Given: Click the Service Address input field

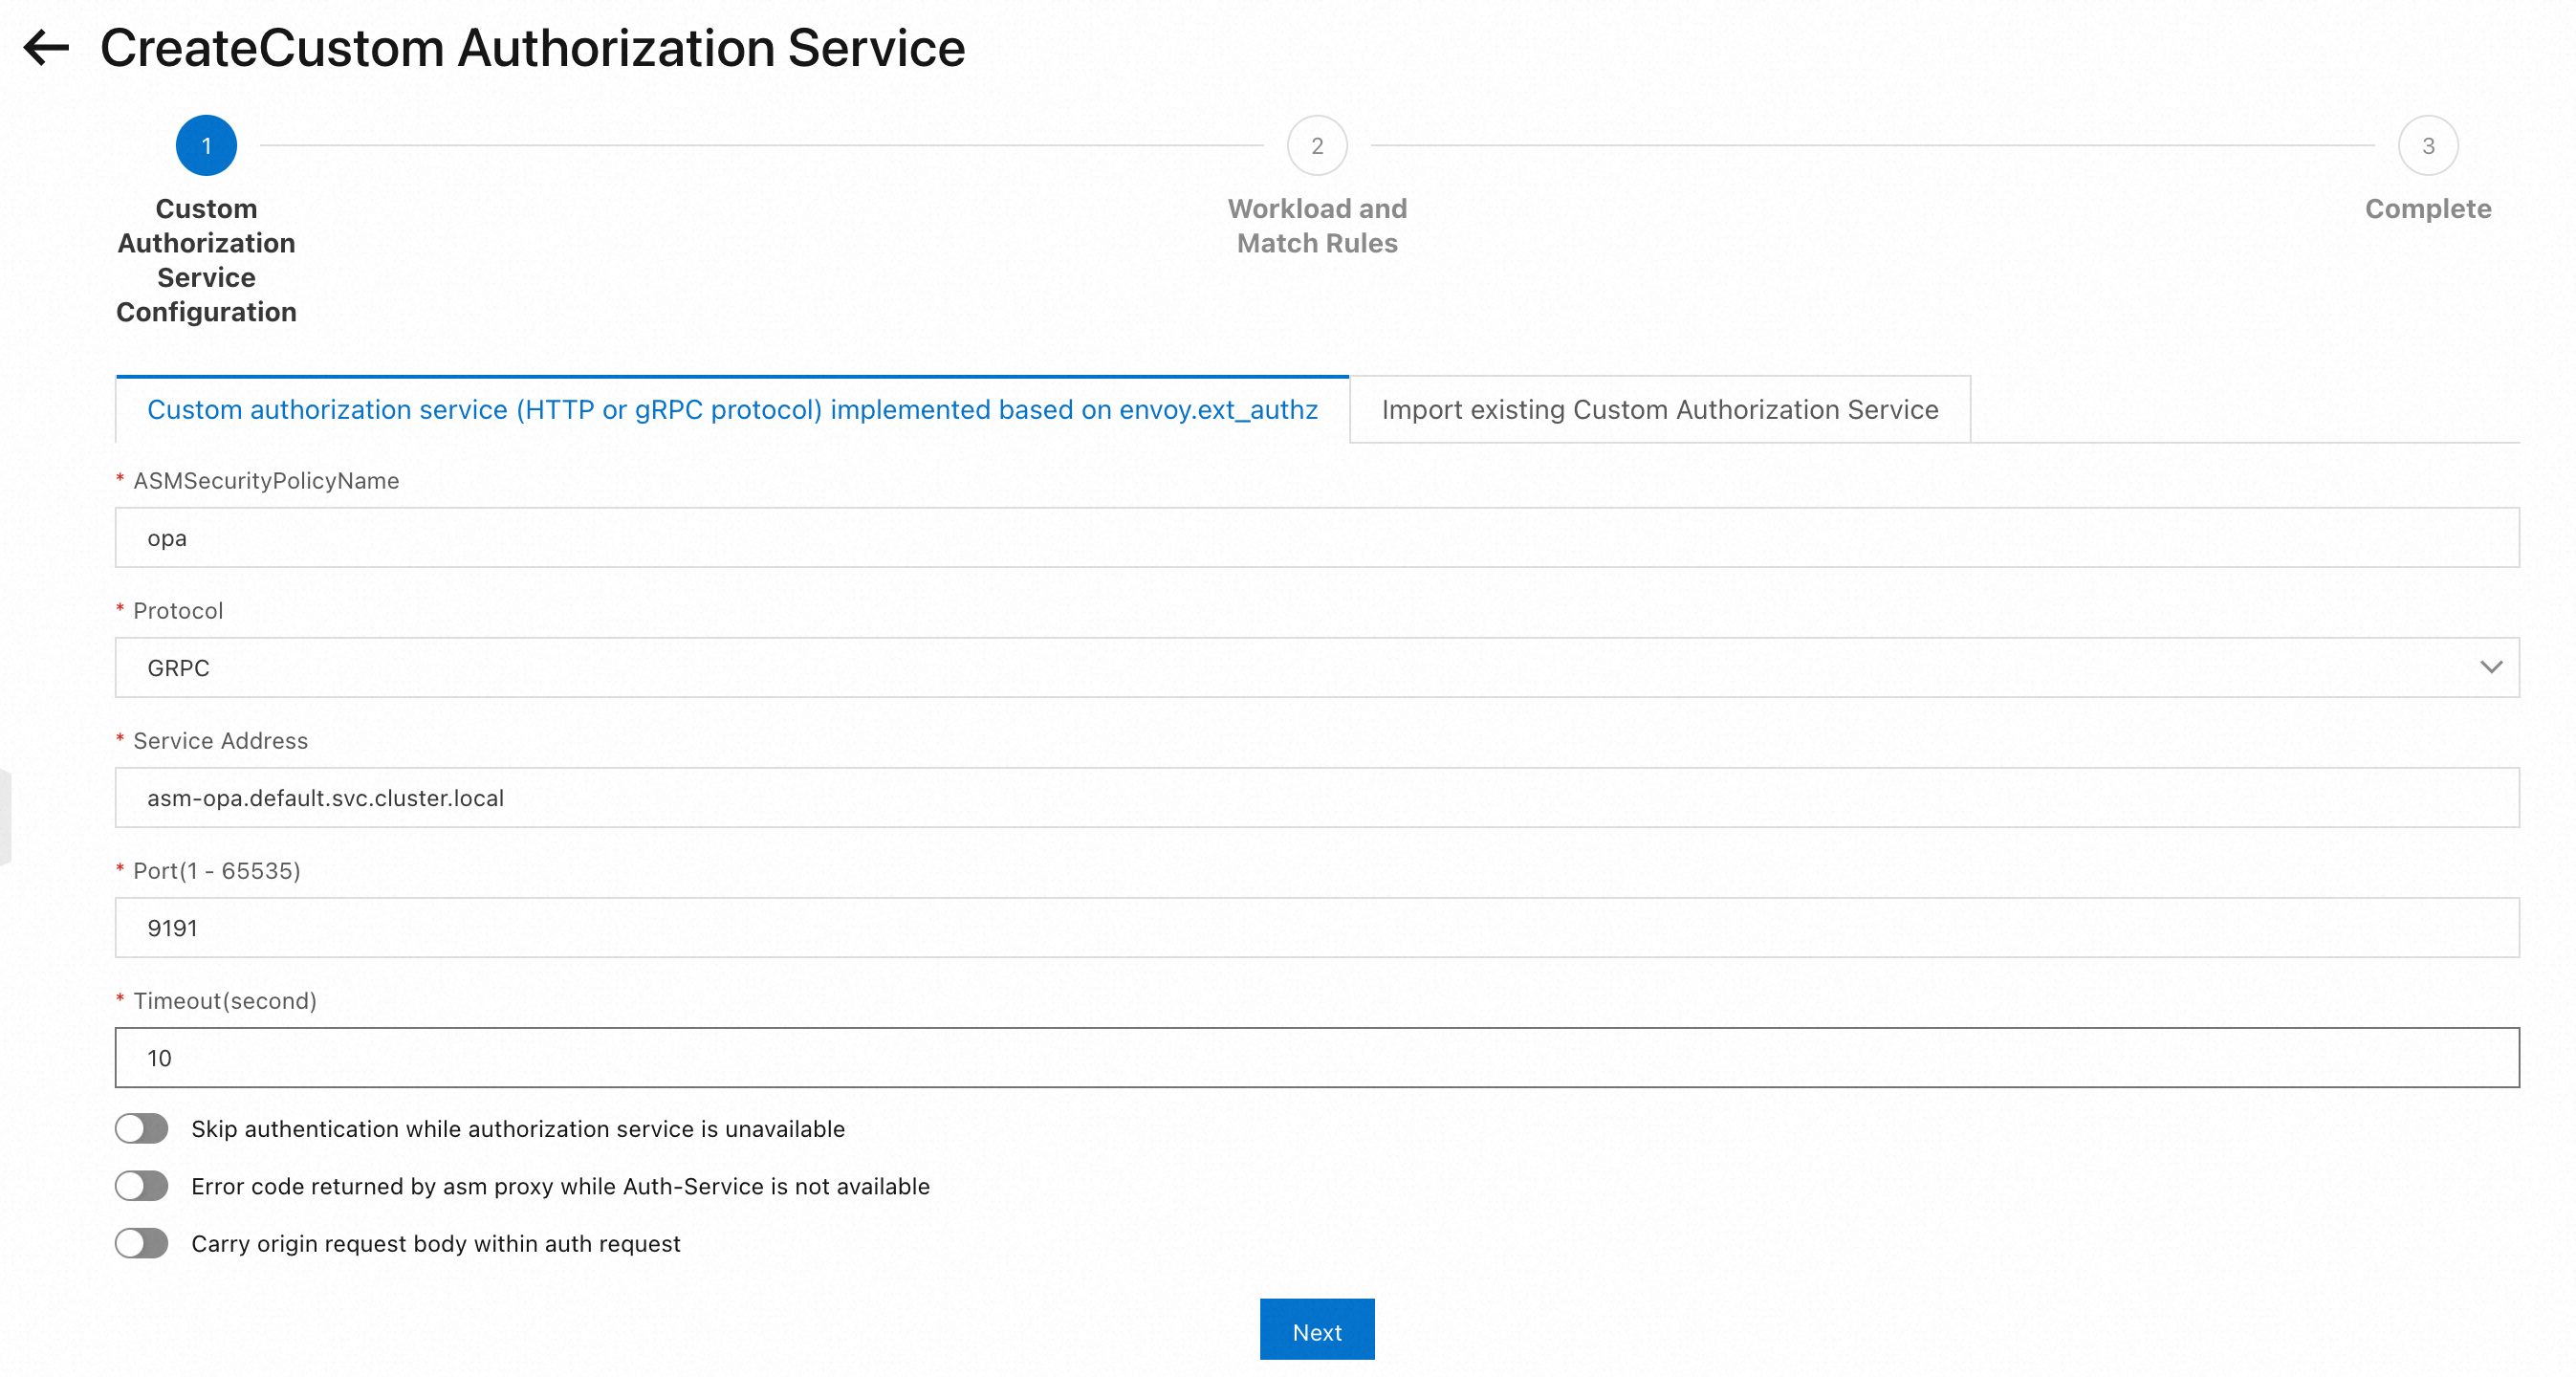Looking at the screenshot, I should coord(1316,798).
